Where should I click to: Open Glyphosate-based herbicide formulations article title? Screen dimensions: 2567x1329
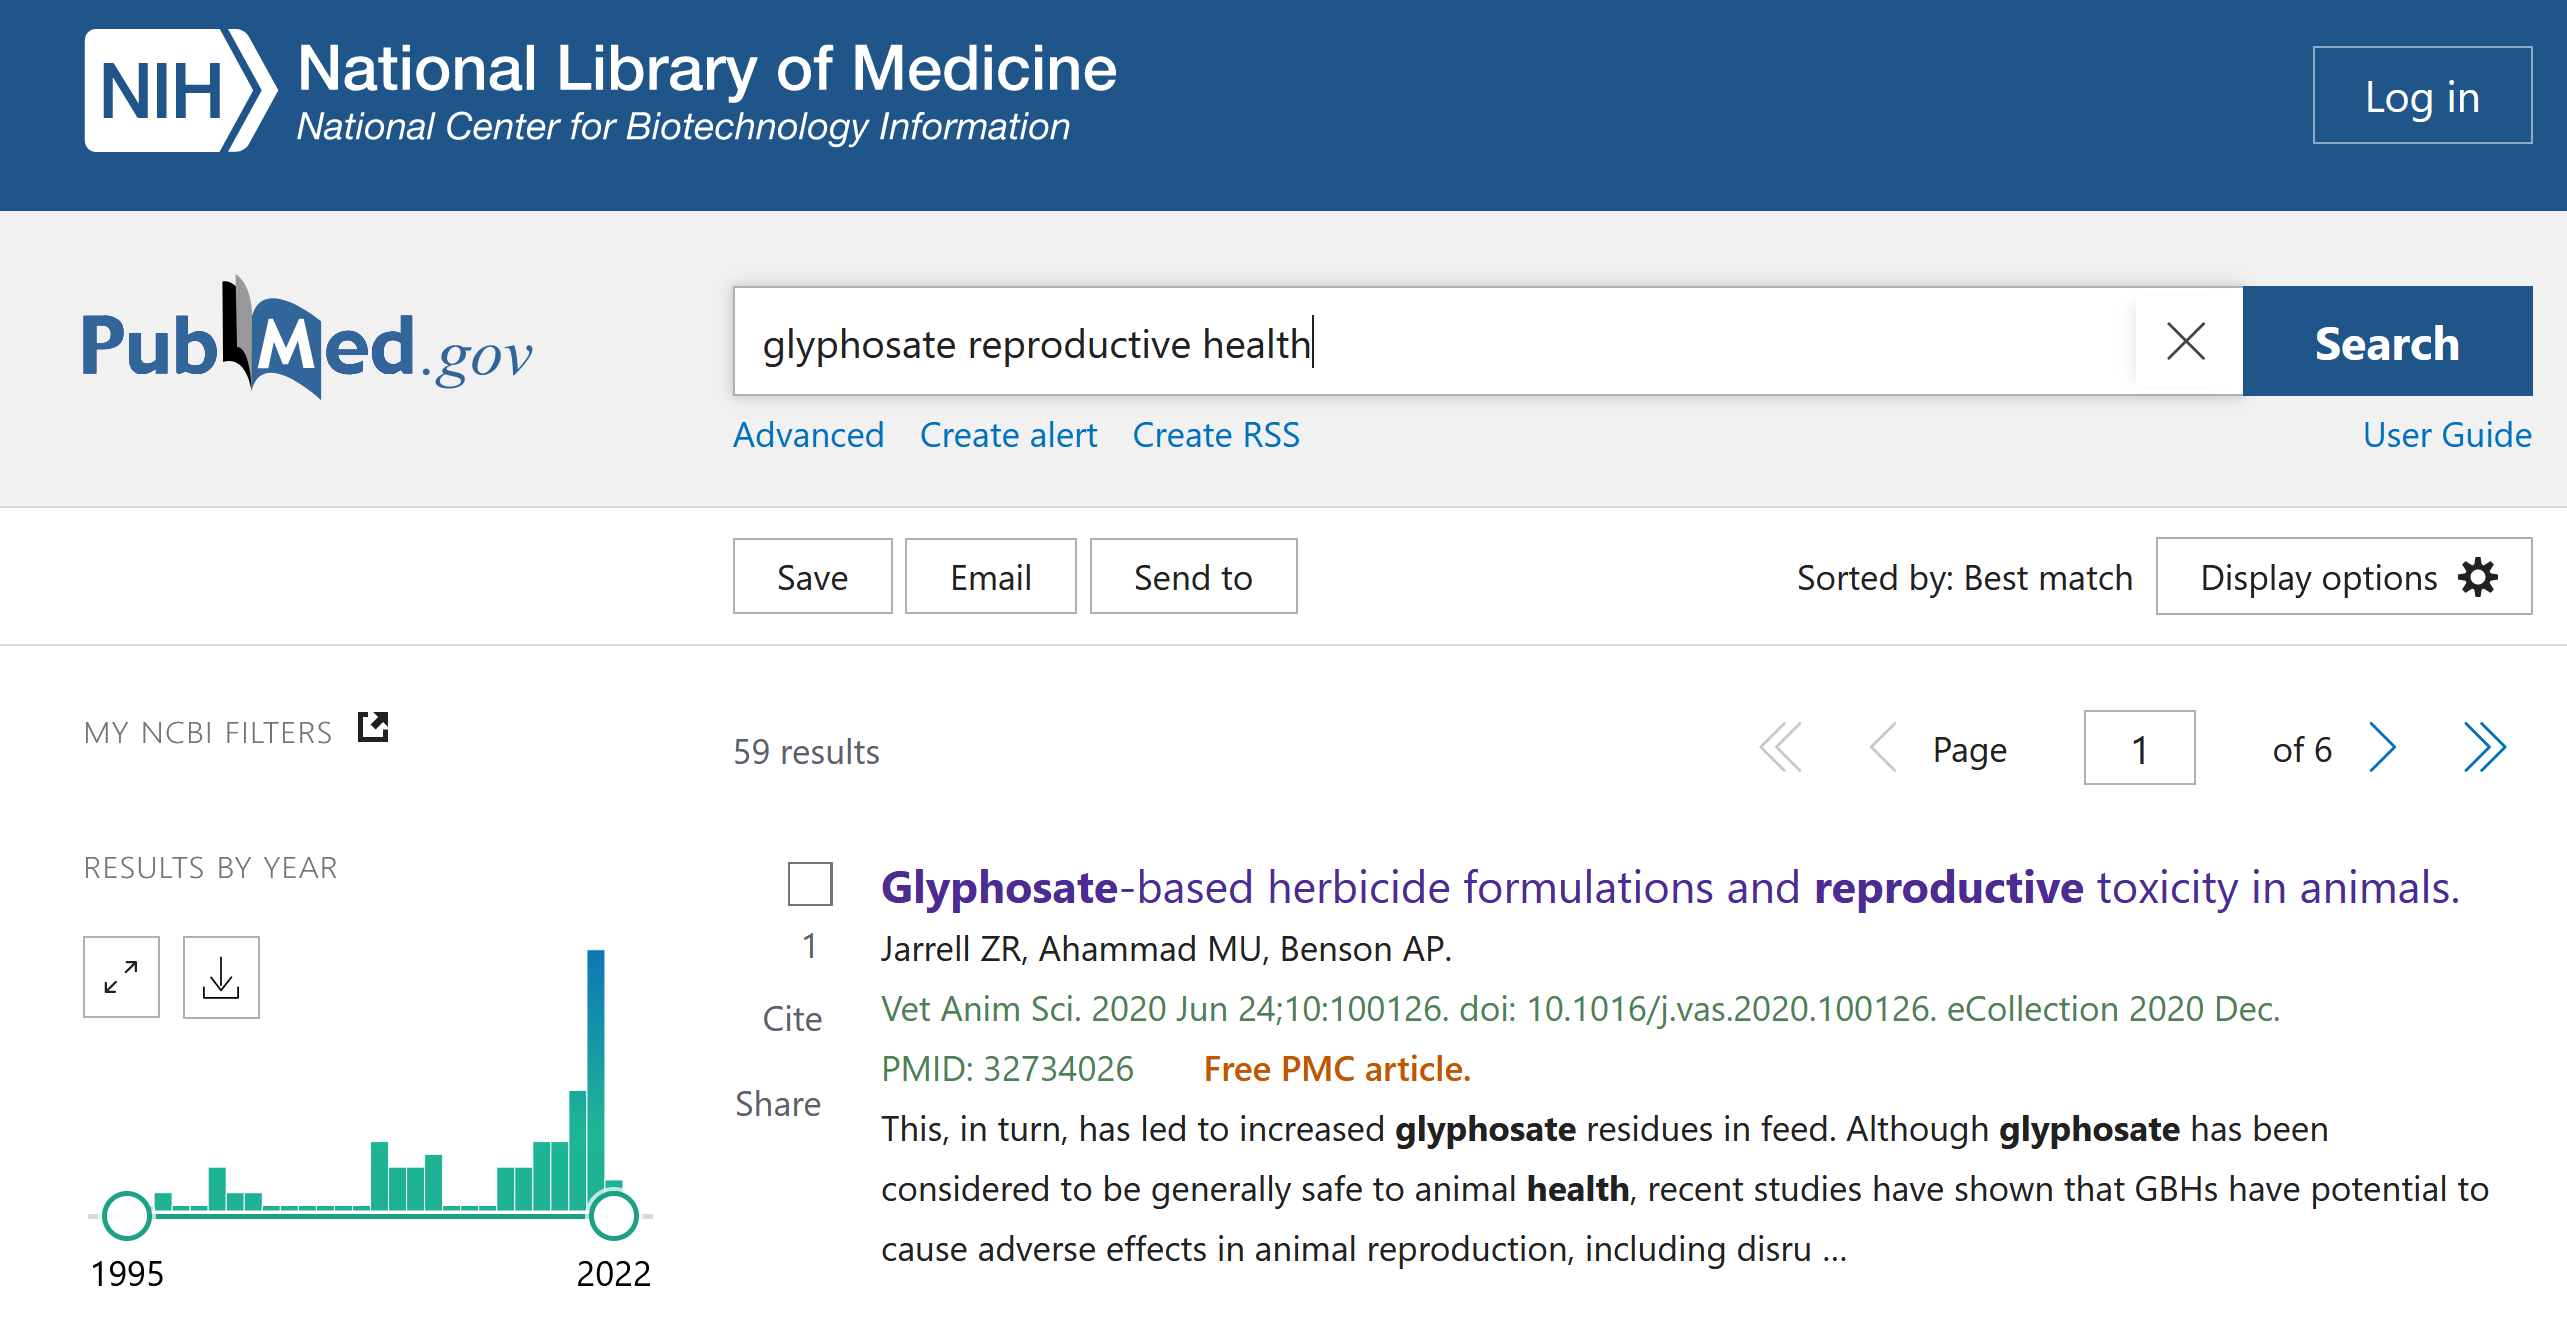tap(1669, 888)
